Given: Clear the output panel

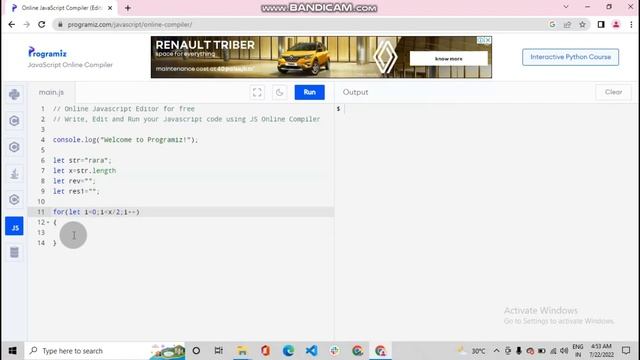Looking at the screenshot, I should [613, 92].
